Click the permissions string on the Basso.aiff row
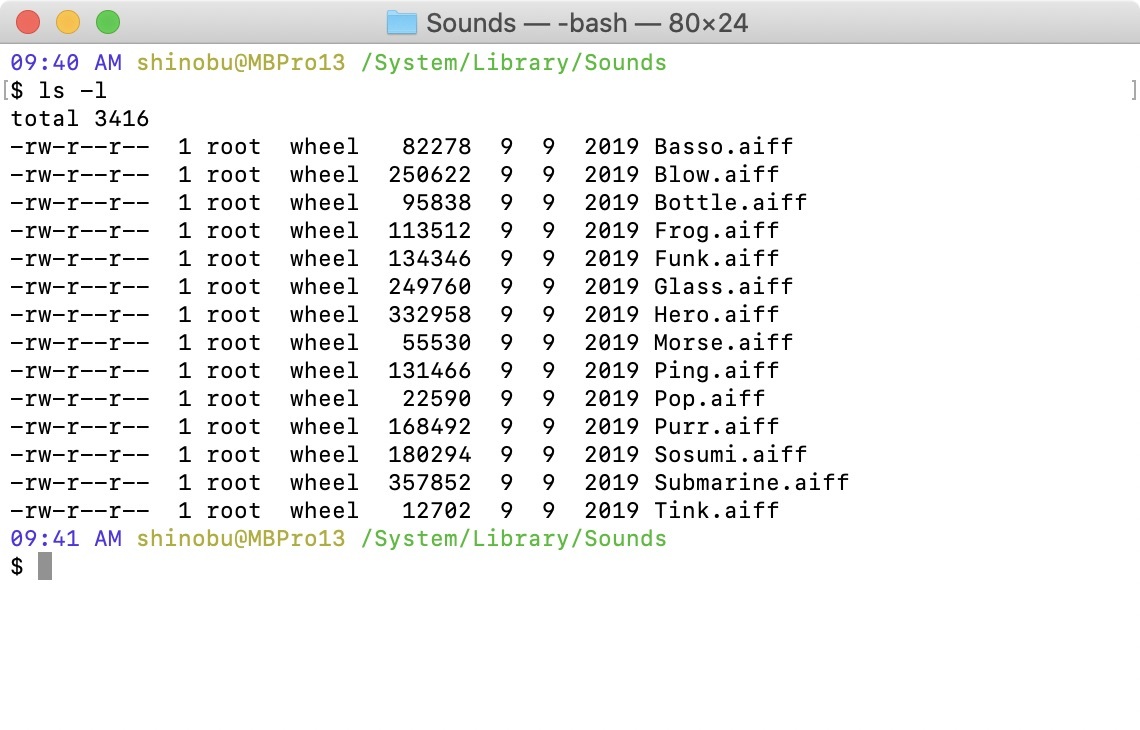 point(80,147)
